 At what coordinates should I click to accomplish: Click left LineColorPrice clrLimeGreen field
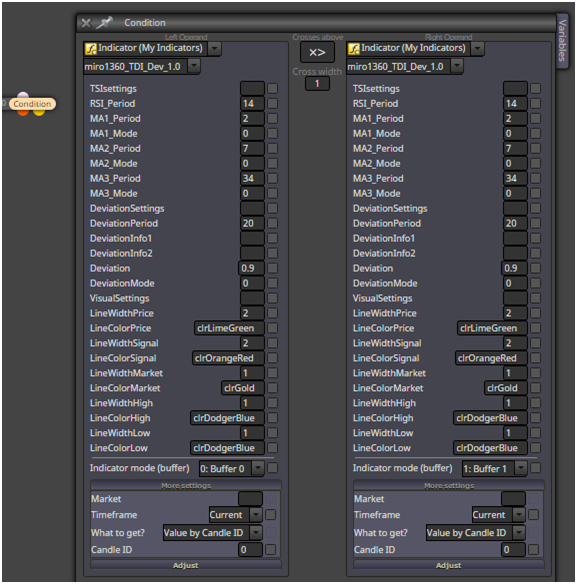click(229, 328)
